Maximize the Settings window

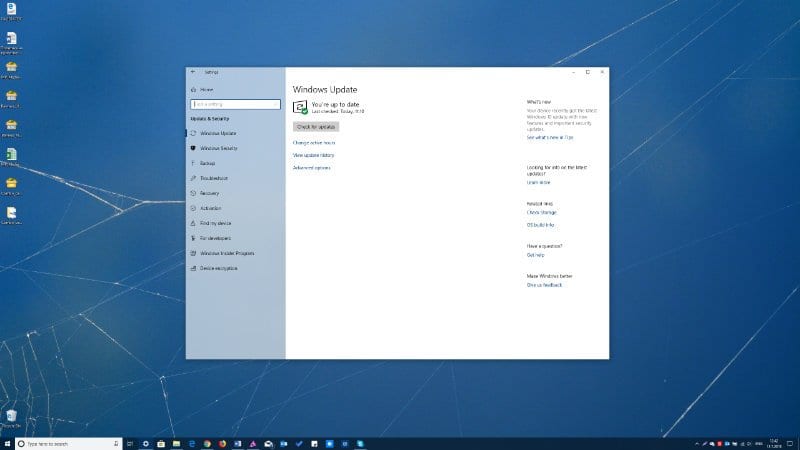[x=588, y=72]
